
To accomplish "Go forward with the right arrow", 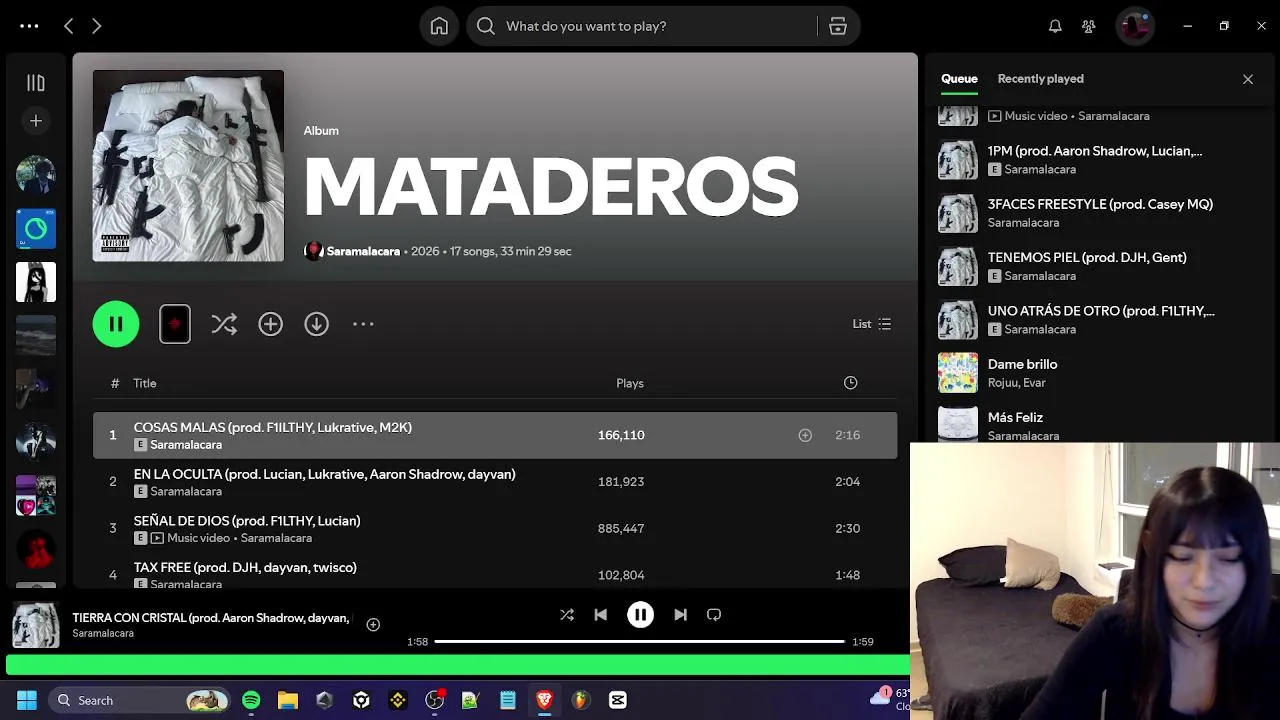I will (x=97, y=26).
